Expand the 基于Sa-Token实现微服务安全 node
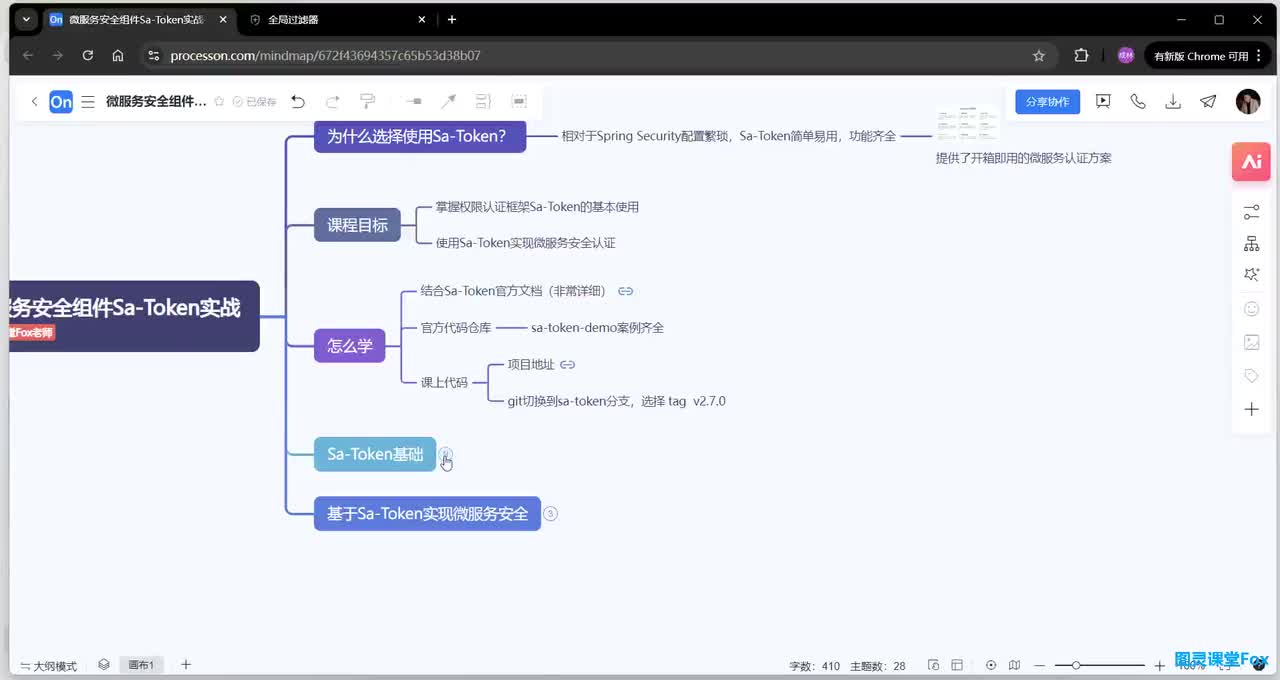This screenshot has height=680, width=1280. click(550, 514)
